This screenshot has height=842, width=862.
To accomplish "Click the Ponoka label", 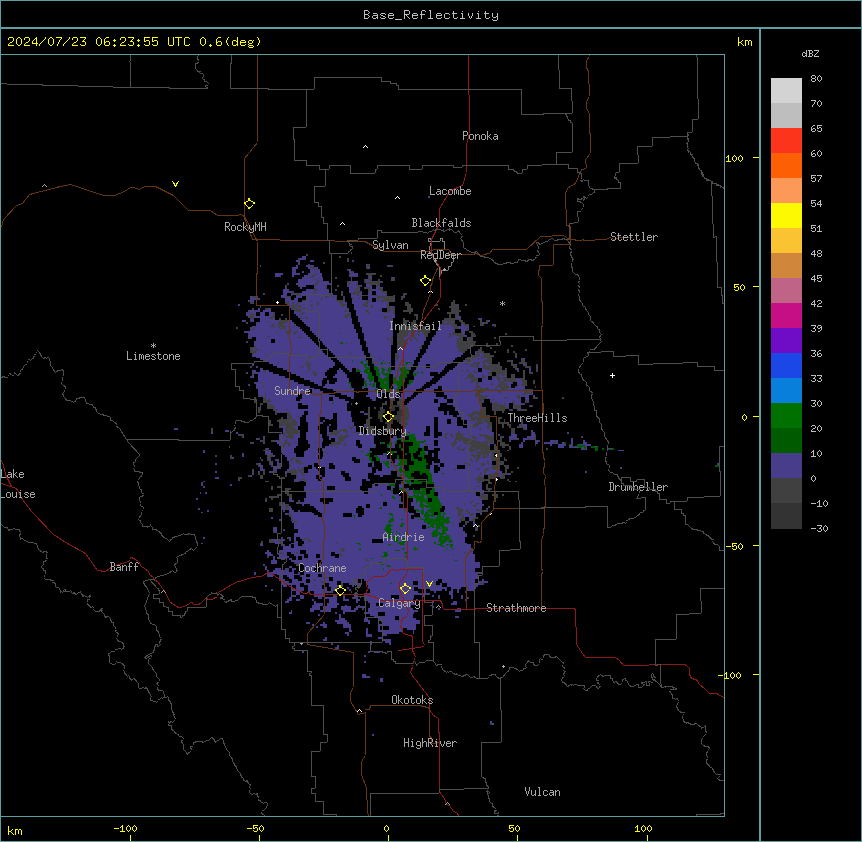I will (480, 136).
